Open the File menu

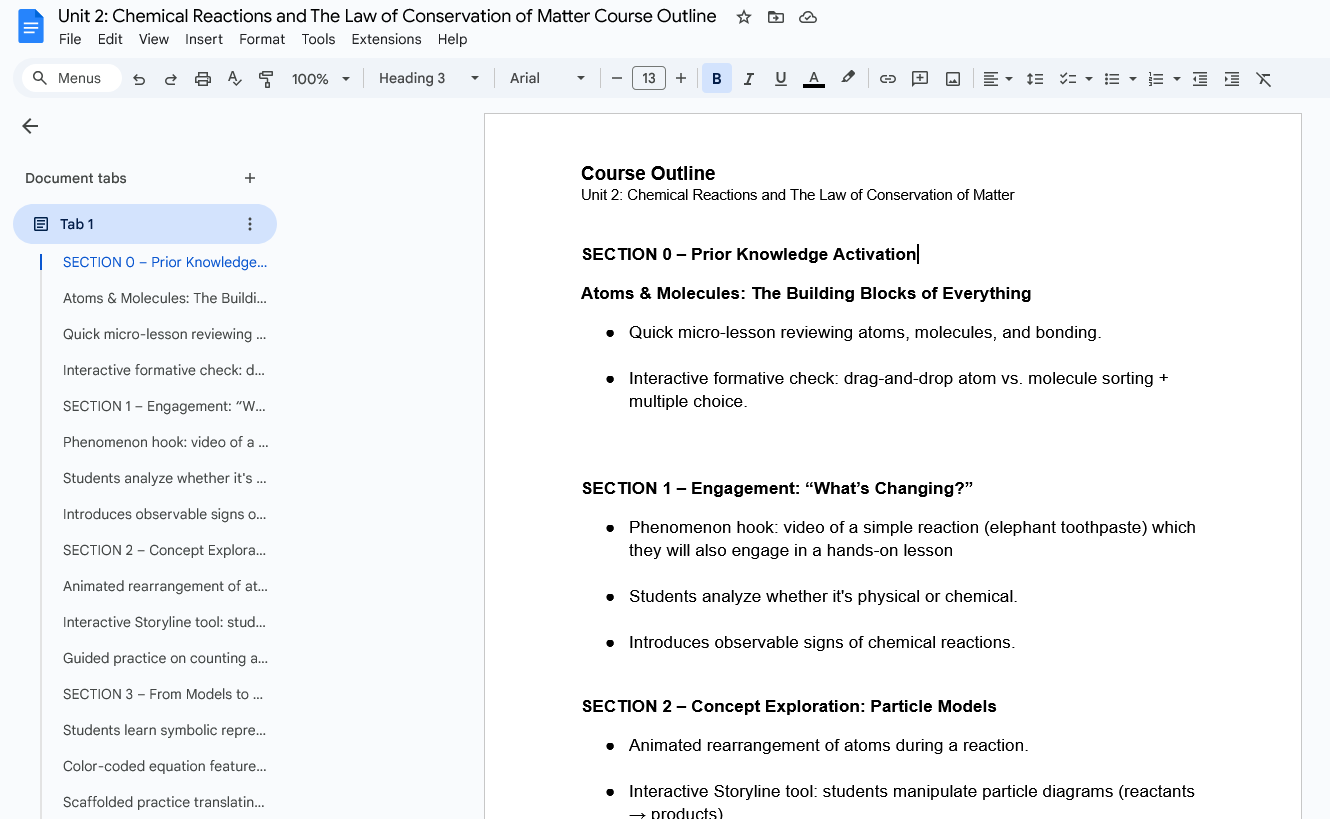point(70,39)
